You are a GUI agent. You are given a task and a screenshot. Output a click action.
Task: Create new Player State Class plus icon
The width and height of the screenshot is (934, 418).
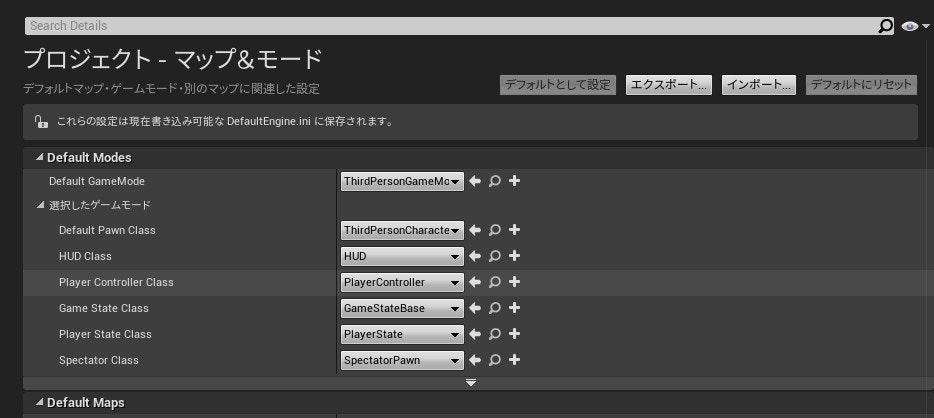515,333
